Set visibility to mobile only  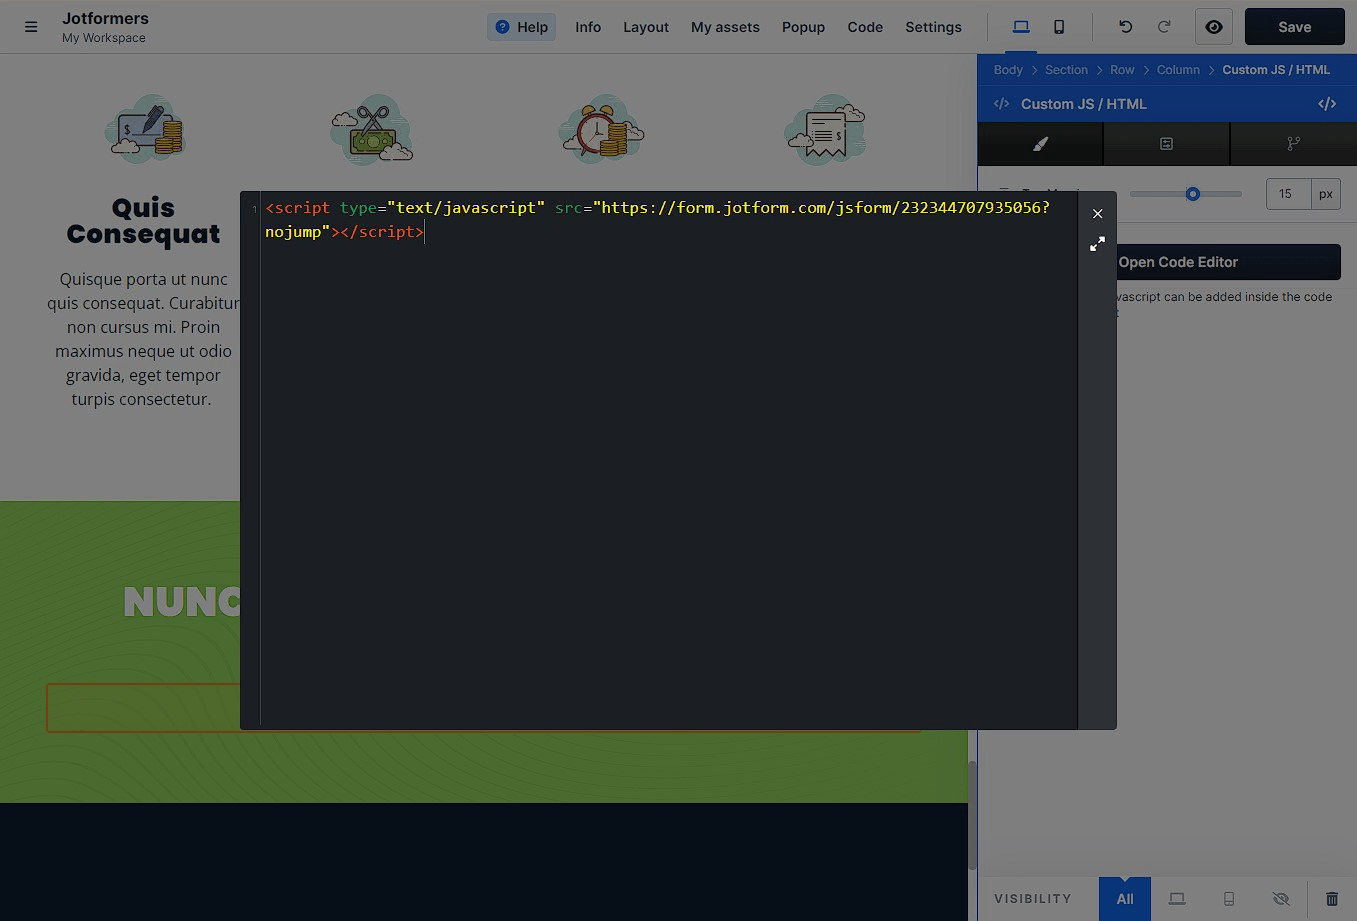(x=1229, y=899)
